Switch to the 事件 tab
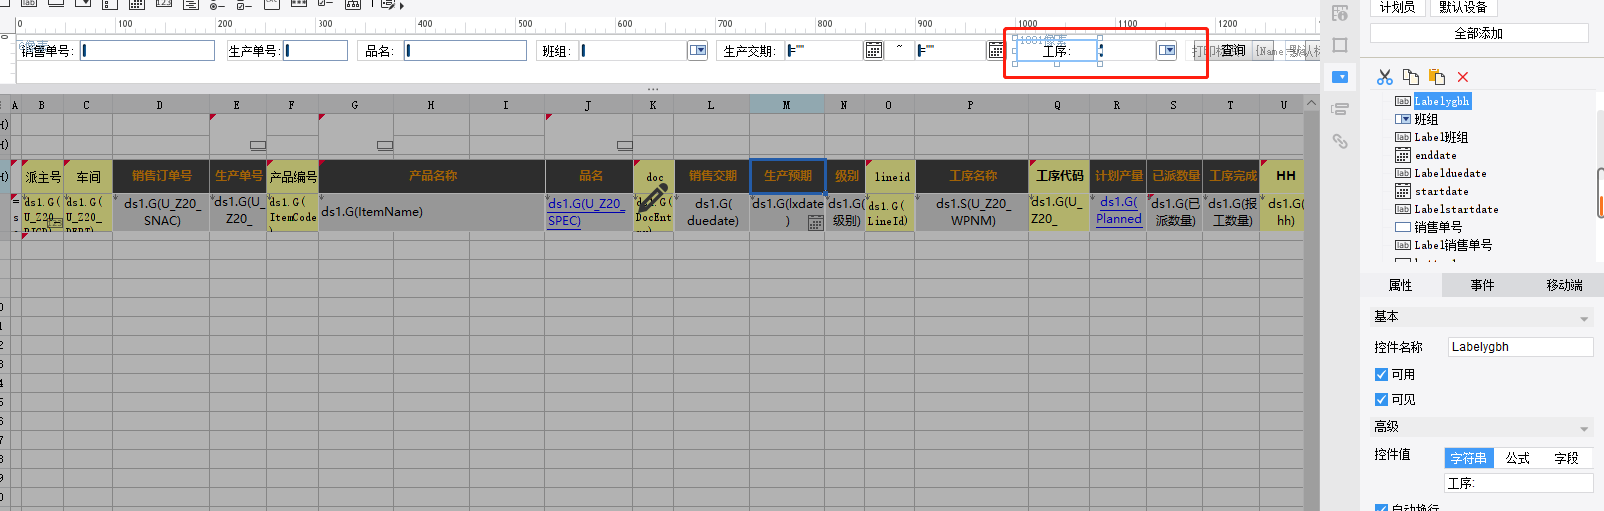1604x511 pixels. point(1483,285)
